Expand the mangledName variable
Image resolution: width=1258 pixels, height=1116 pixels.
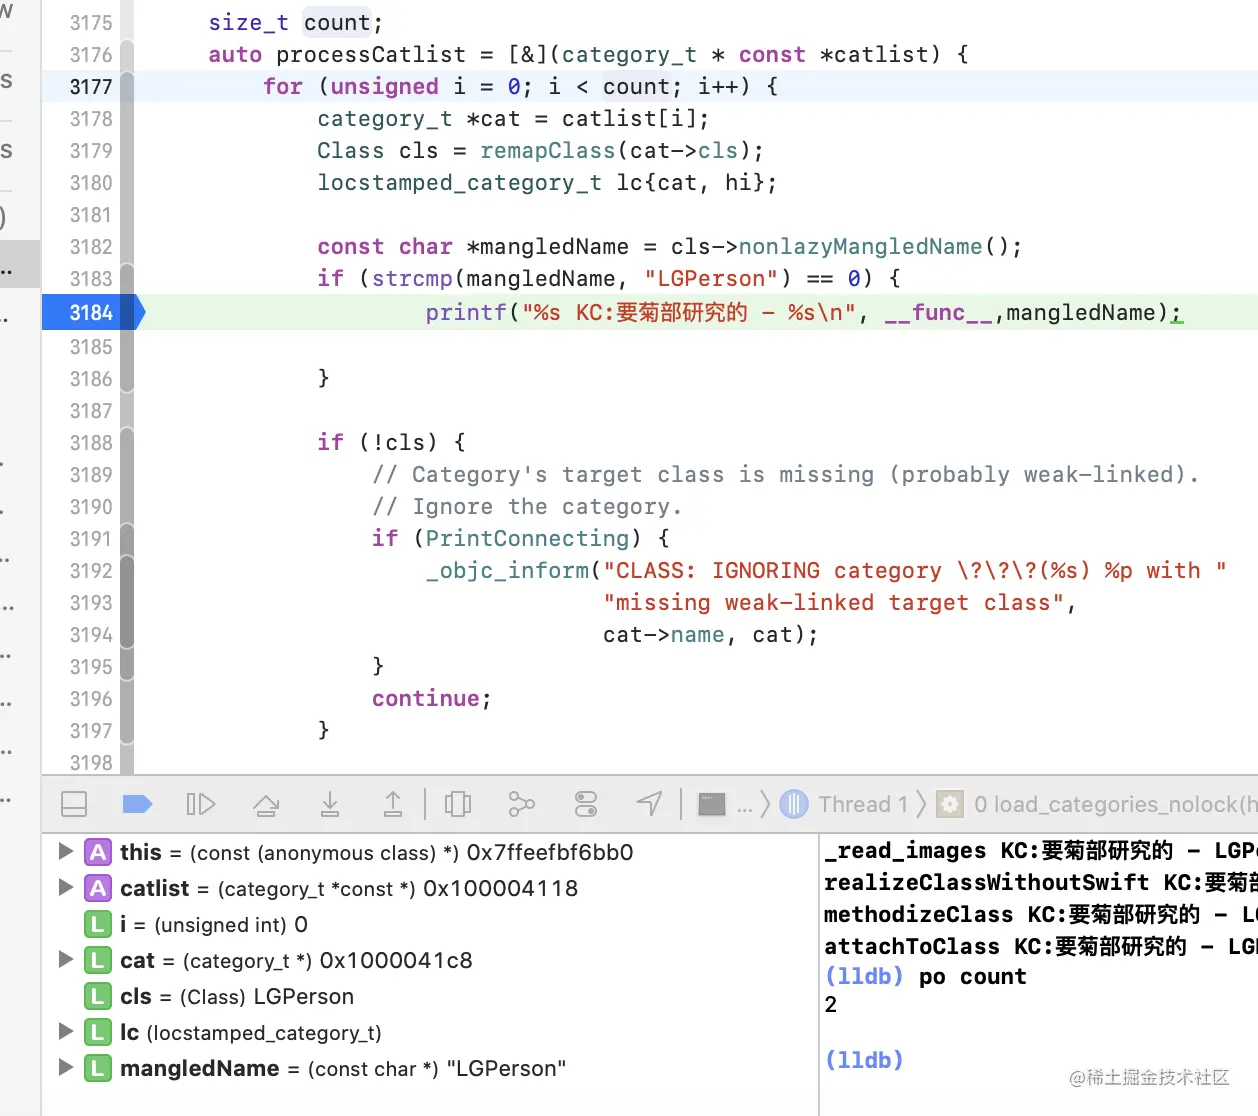66,1068
